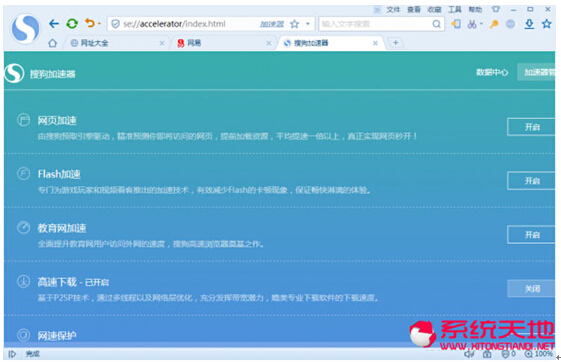Toggle sidebar icon in status bar
The width and height of the screenshot is (561, 362).
point(12,354)
